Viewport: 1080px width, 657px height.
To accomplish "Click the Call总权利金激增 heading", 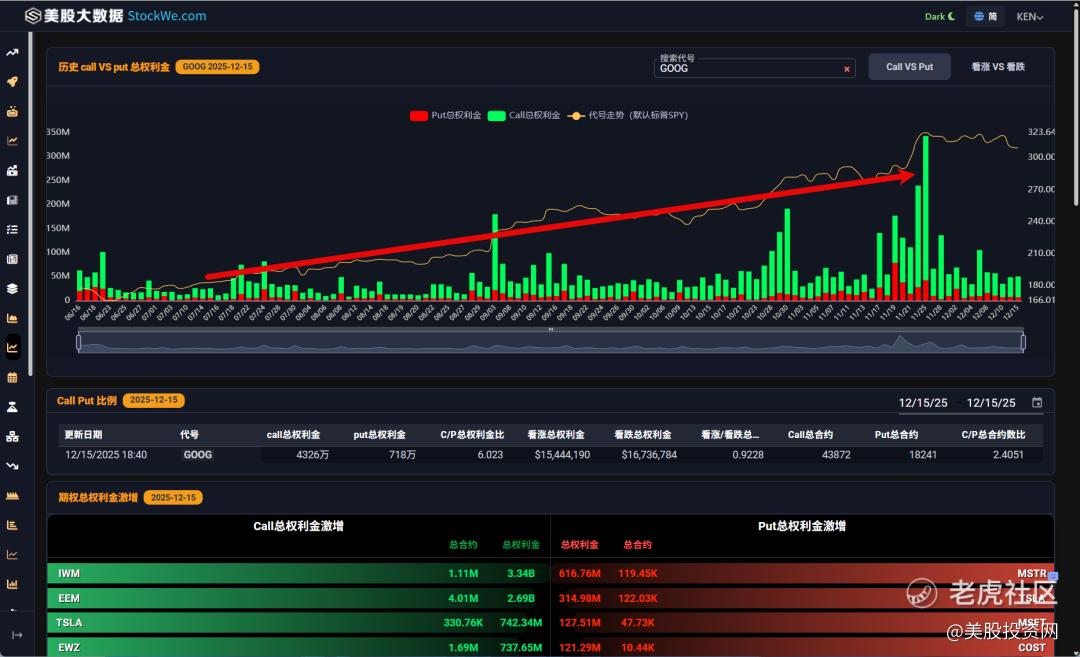I will coord(298,526).
